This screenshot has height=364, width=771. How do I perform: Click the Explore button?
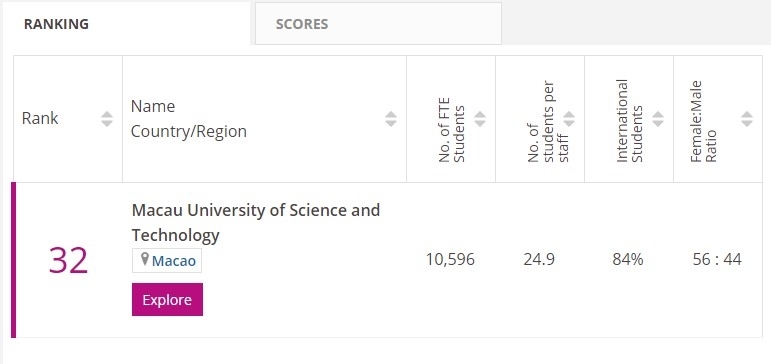167,300
